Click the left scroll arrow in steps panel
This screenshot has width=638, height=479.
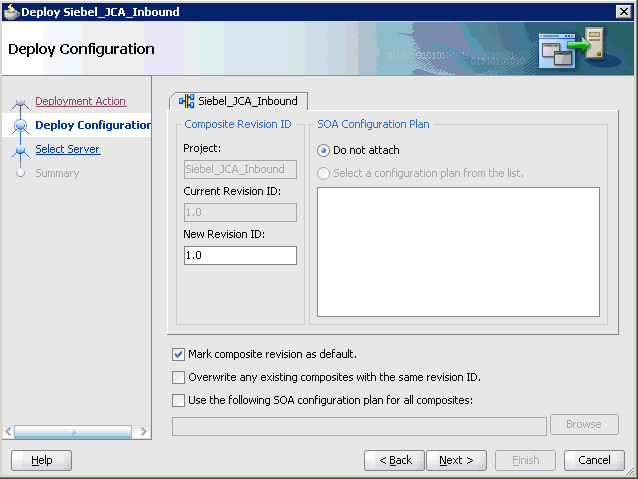(x=8, y=431)
